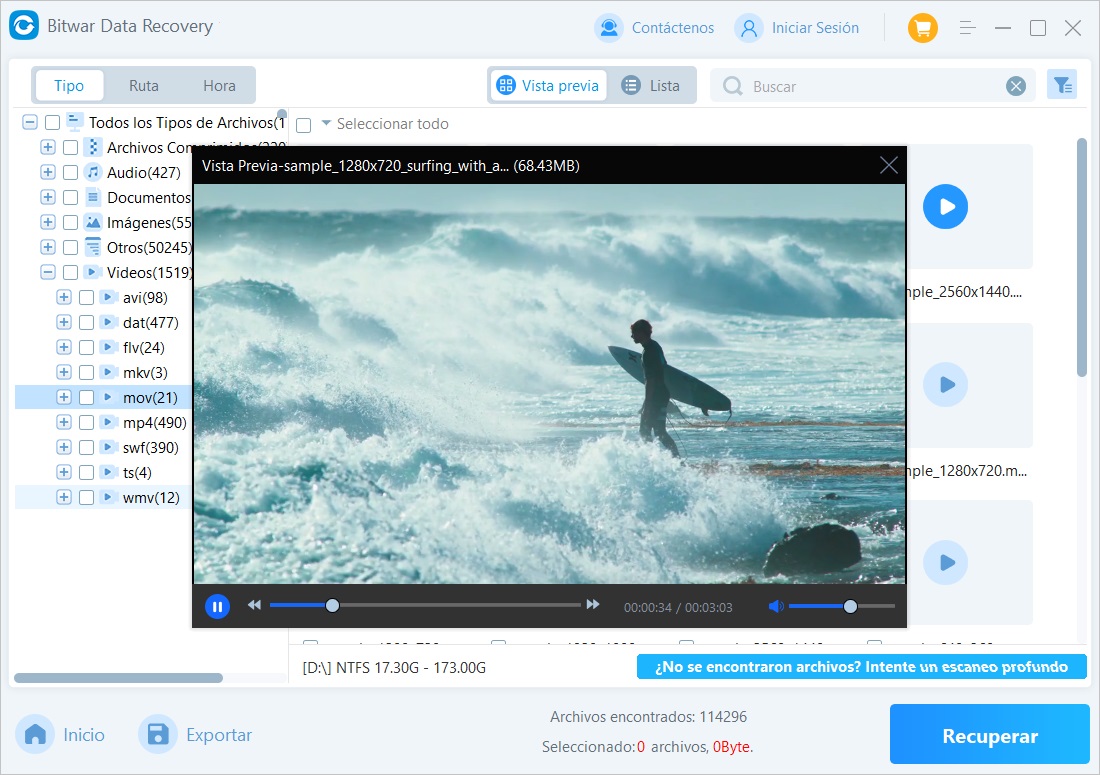The width and height of the screenshot is (1100, 775).
Task: Open the filter icon next to search
Action: (1061, 86)
